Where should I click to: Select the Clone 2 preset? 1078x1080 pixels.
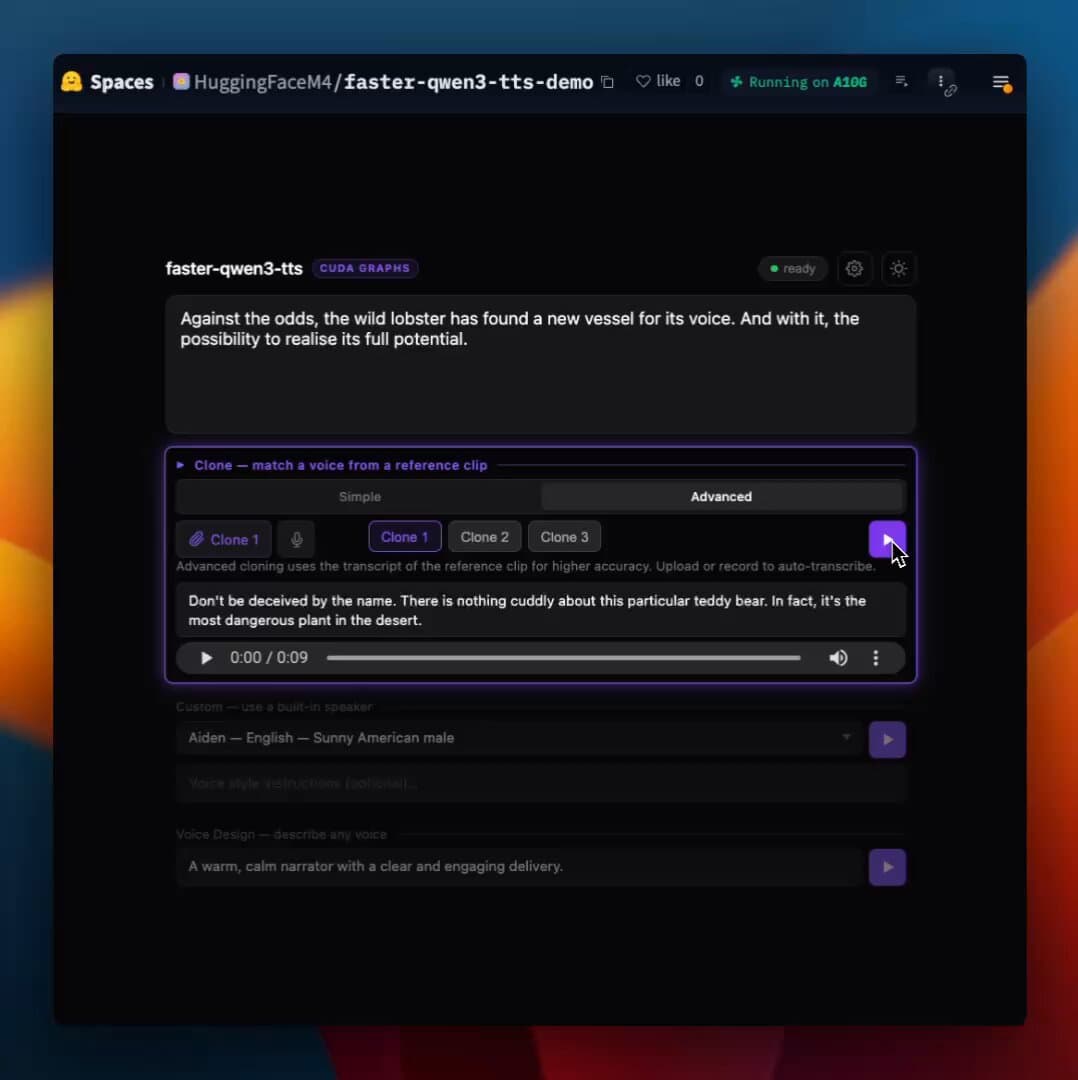tap(484, 537)
